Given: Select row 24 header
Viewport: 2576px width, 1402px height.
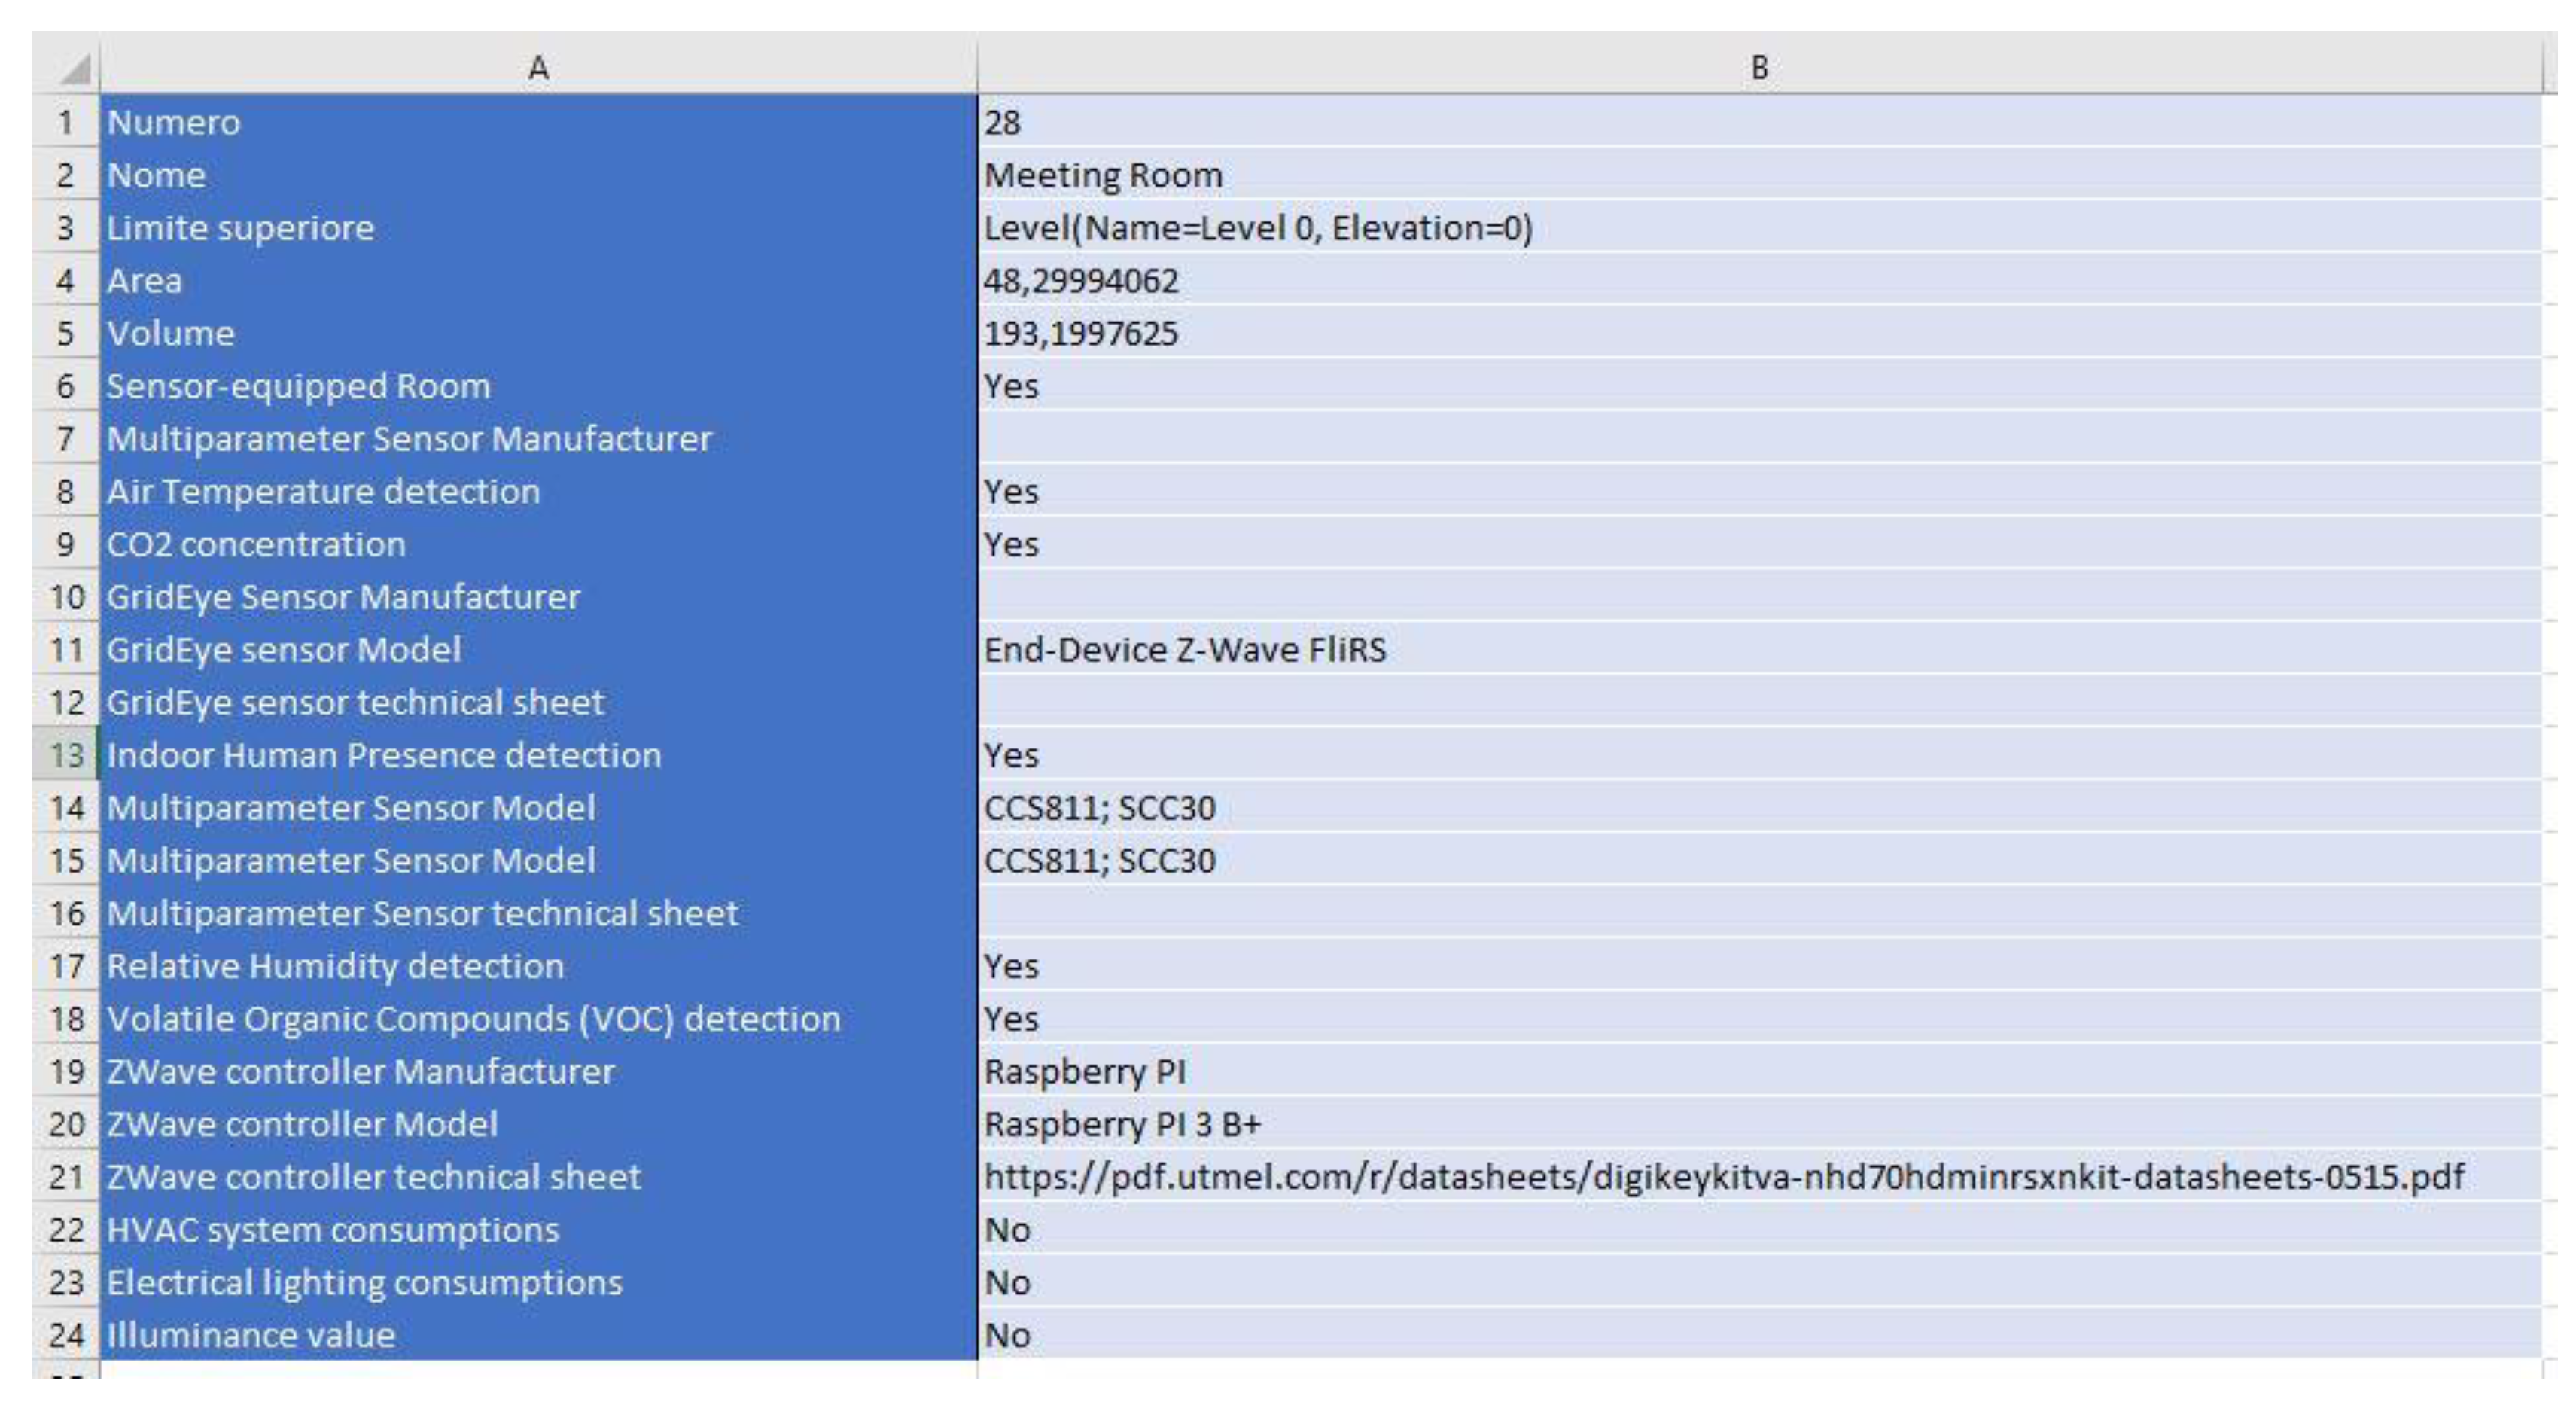Looking at the screenshot, I should tap(63, 1334).
